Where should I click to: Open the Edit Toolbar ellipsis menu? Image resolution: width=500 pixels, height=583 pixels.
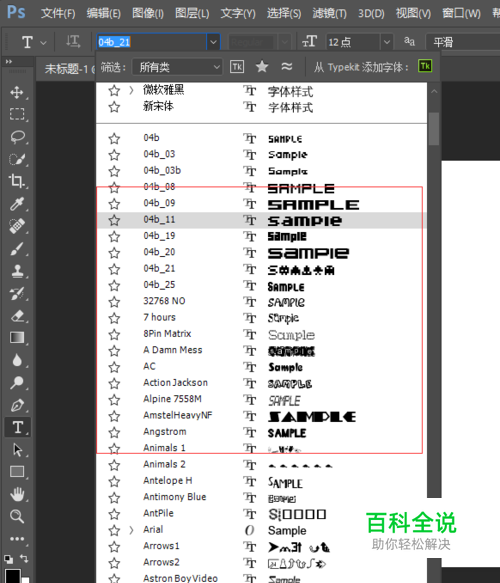tap(17, 539)
